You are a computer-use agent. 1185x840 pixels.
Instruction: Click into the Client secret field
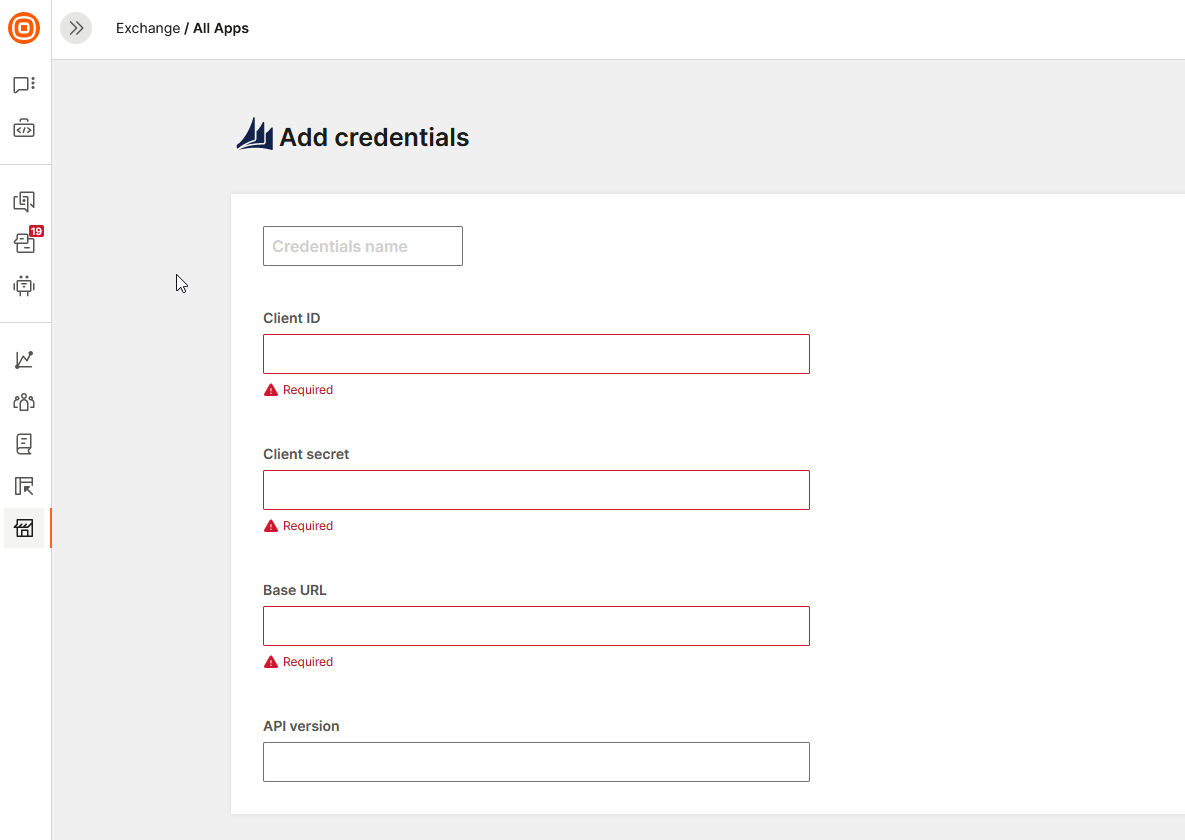pyautogui.click(x=536, y=490)
